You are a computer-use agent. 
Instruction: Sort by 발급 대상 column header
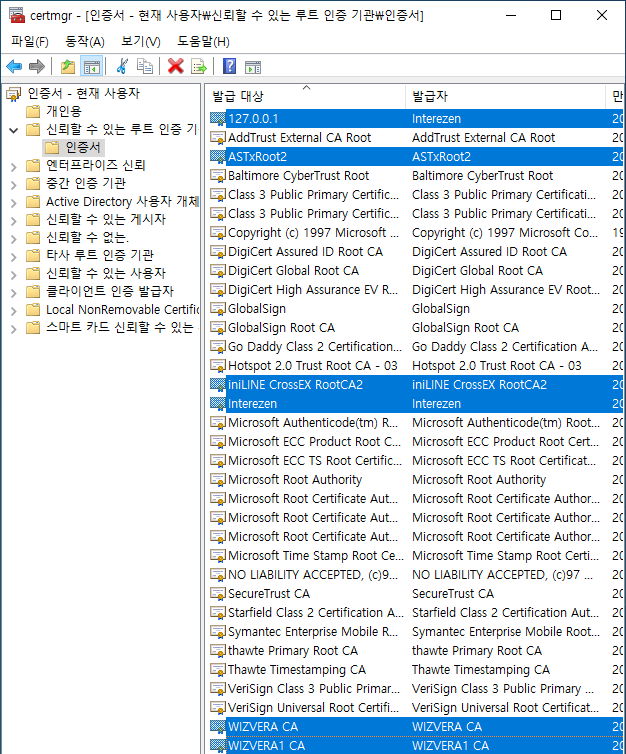[306, 96]
